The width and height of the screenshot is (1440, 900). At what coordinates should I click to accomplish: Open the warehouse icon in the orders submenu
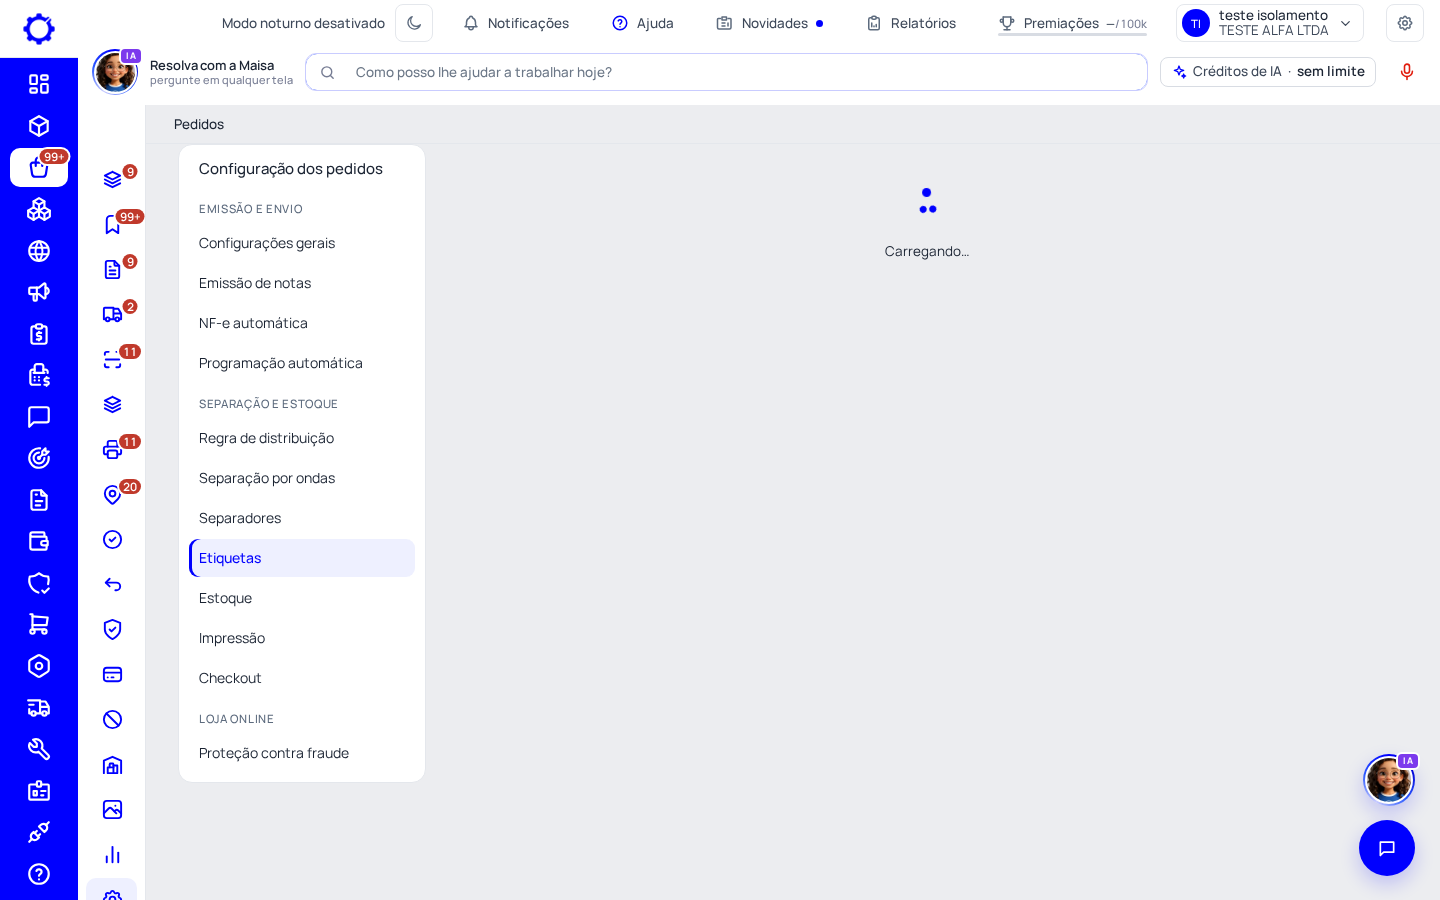coord(113,764)
